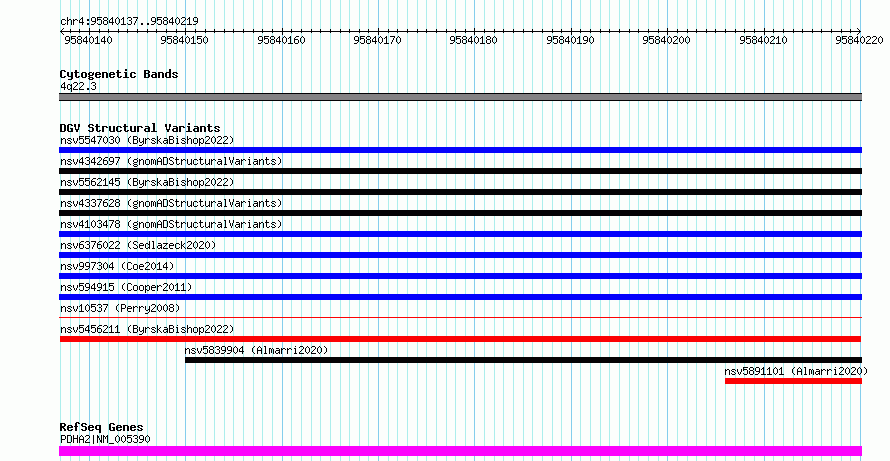Click the blue bar under nsv4103478

(x=460, y=234)
